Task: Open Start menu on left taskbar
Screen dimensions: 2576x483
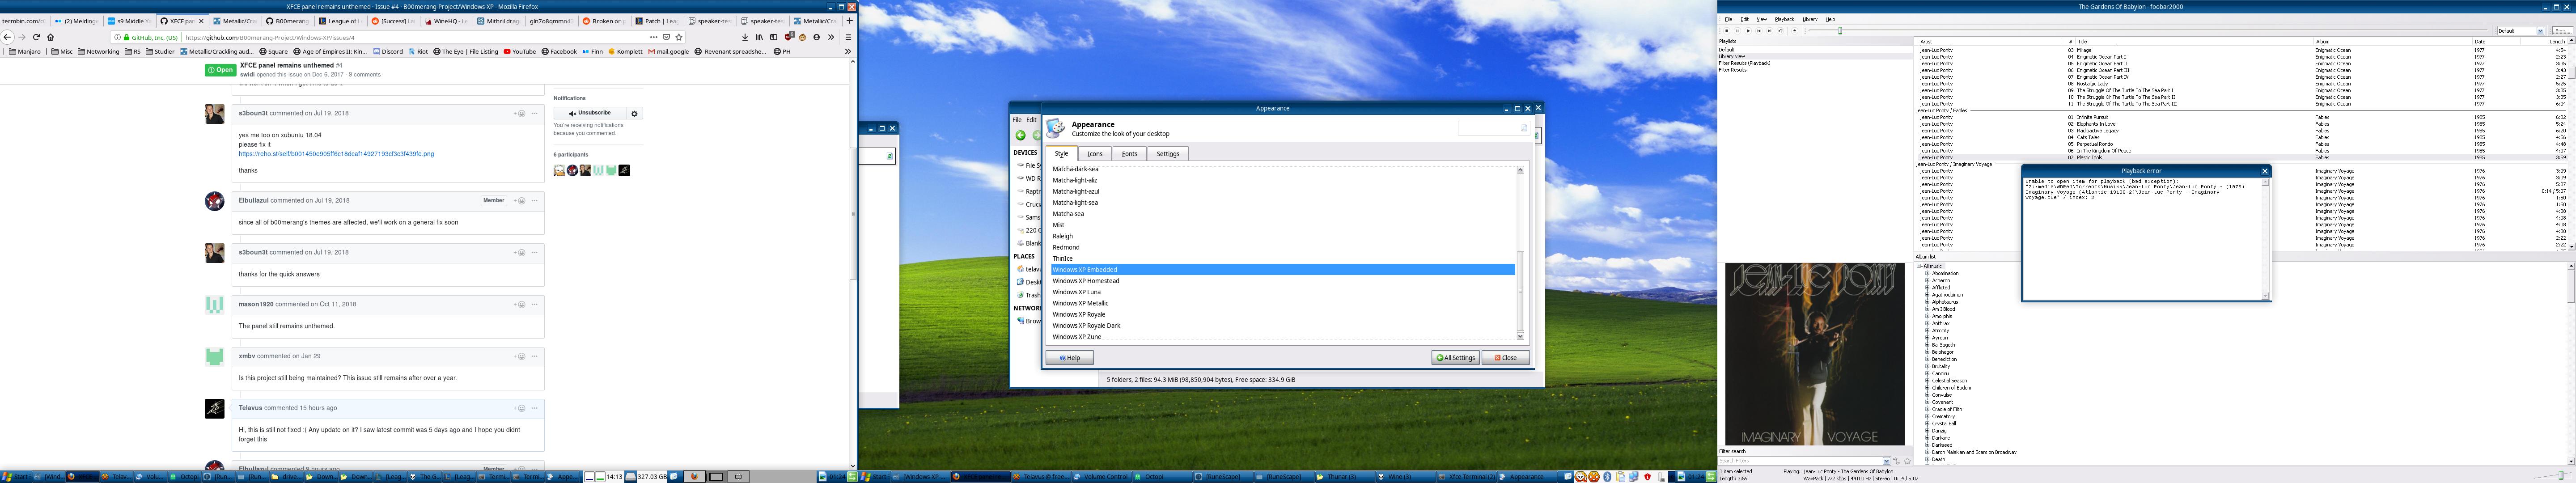Action: click(16, 477)
